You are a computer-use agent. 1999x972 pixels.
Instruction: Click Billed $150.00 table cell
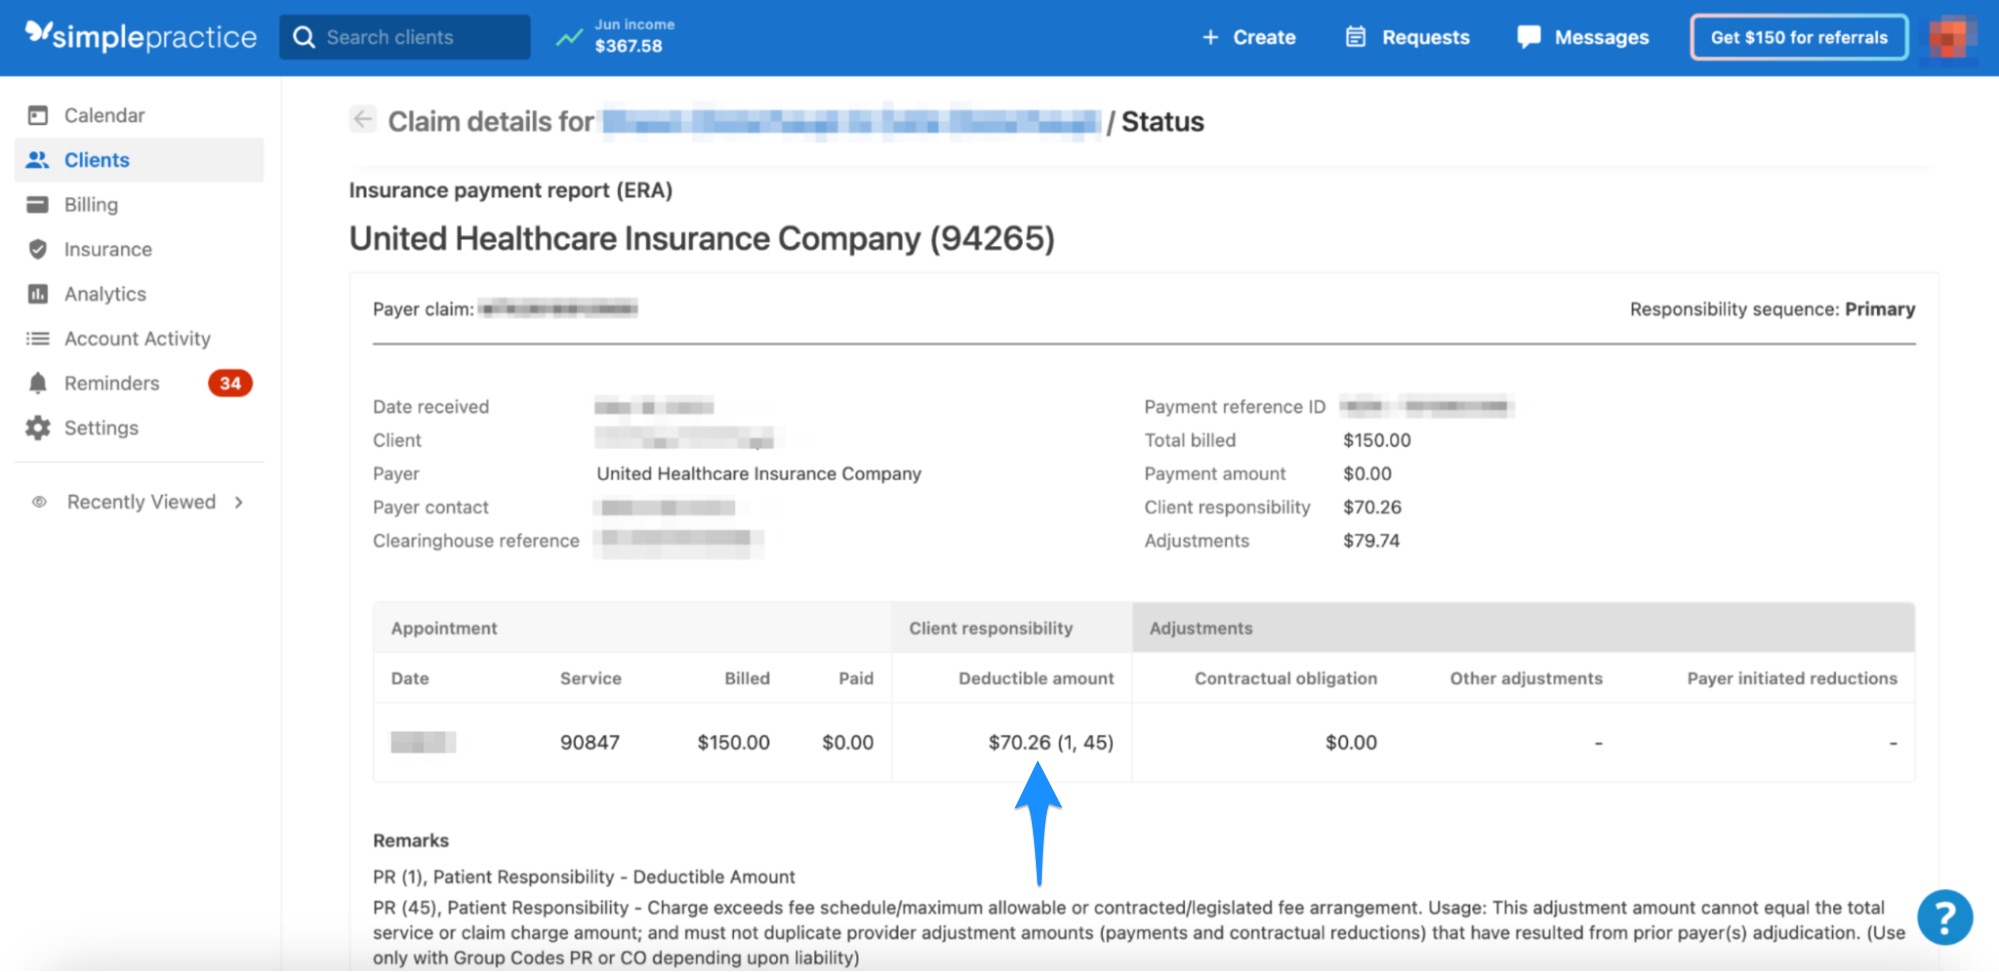click(x=733, y=743)
